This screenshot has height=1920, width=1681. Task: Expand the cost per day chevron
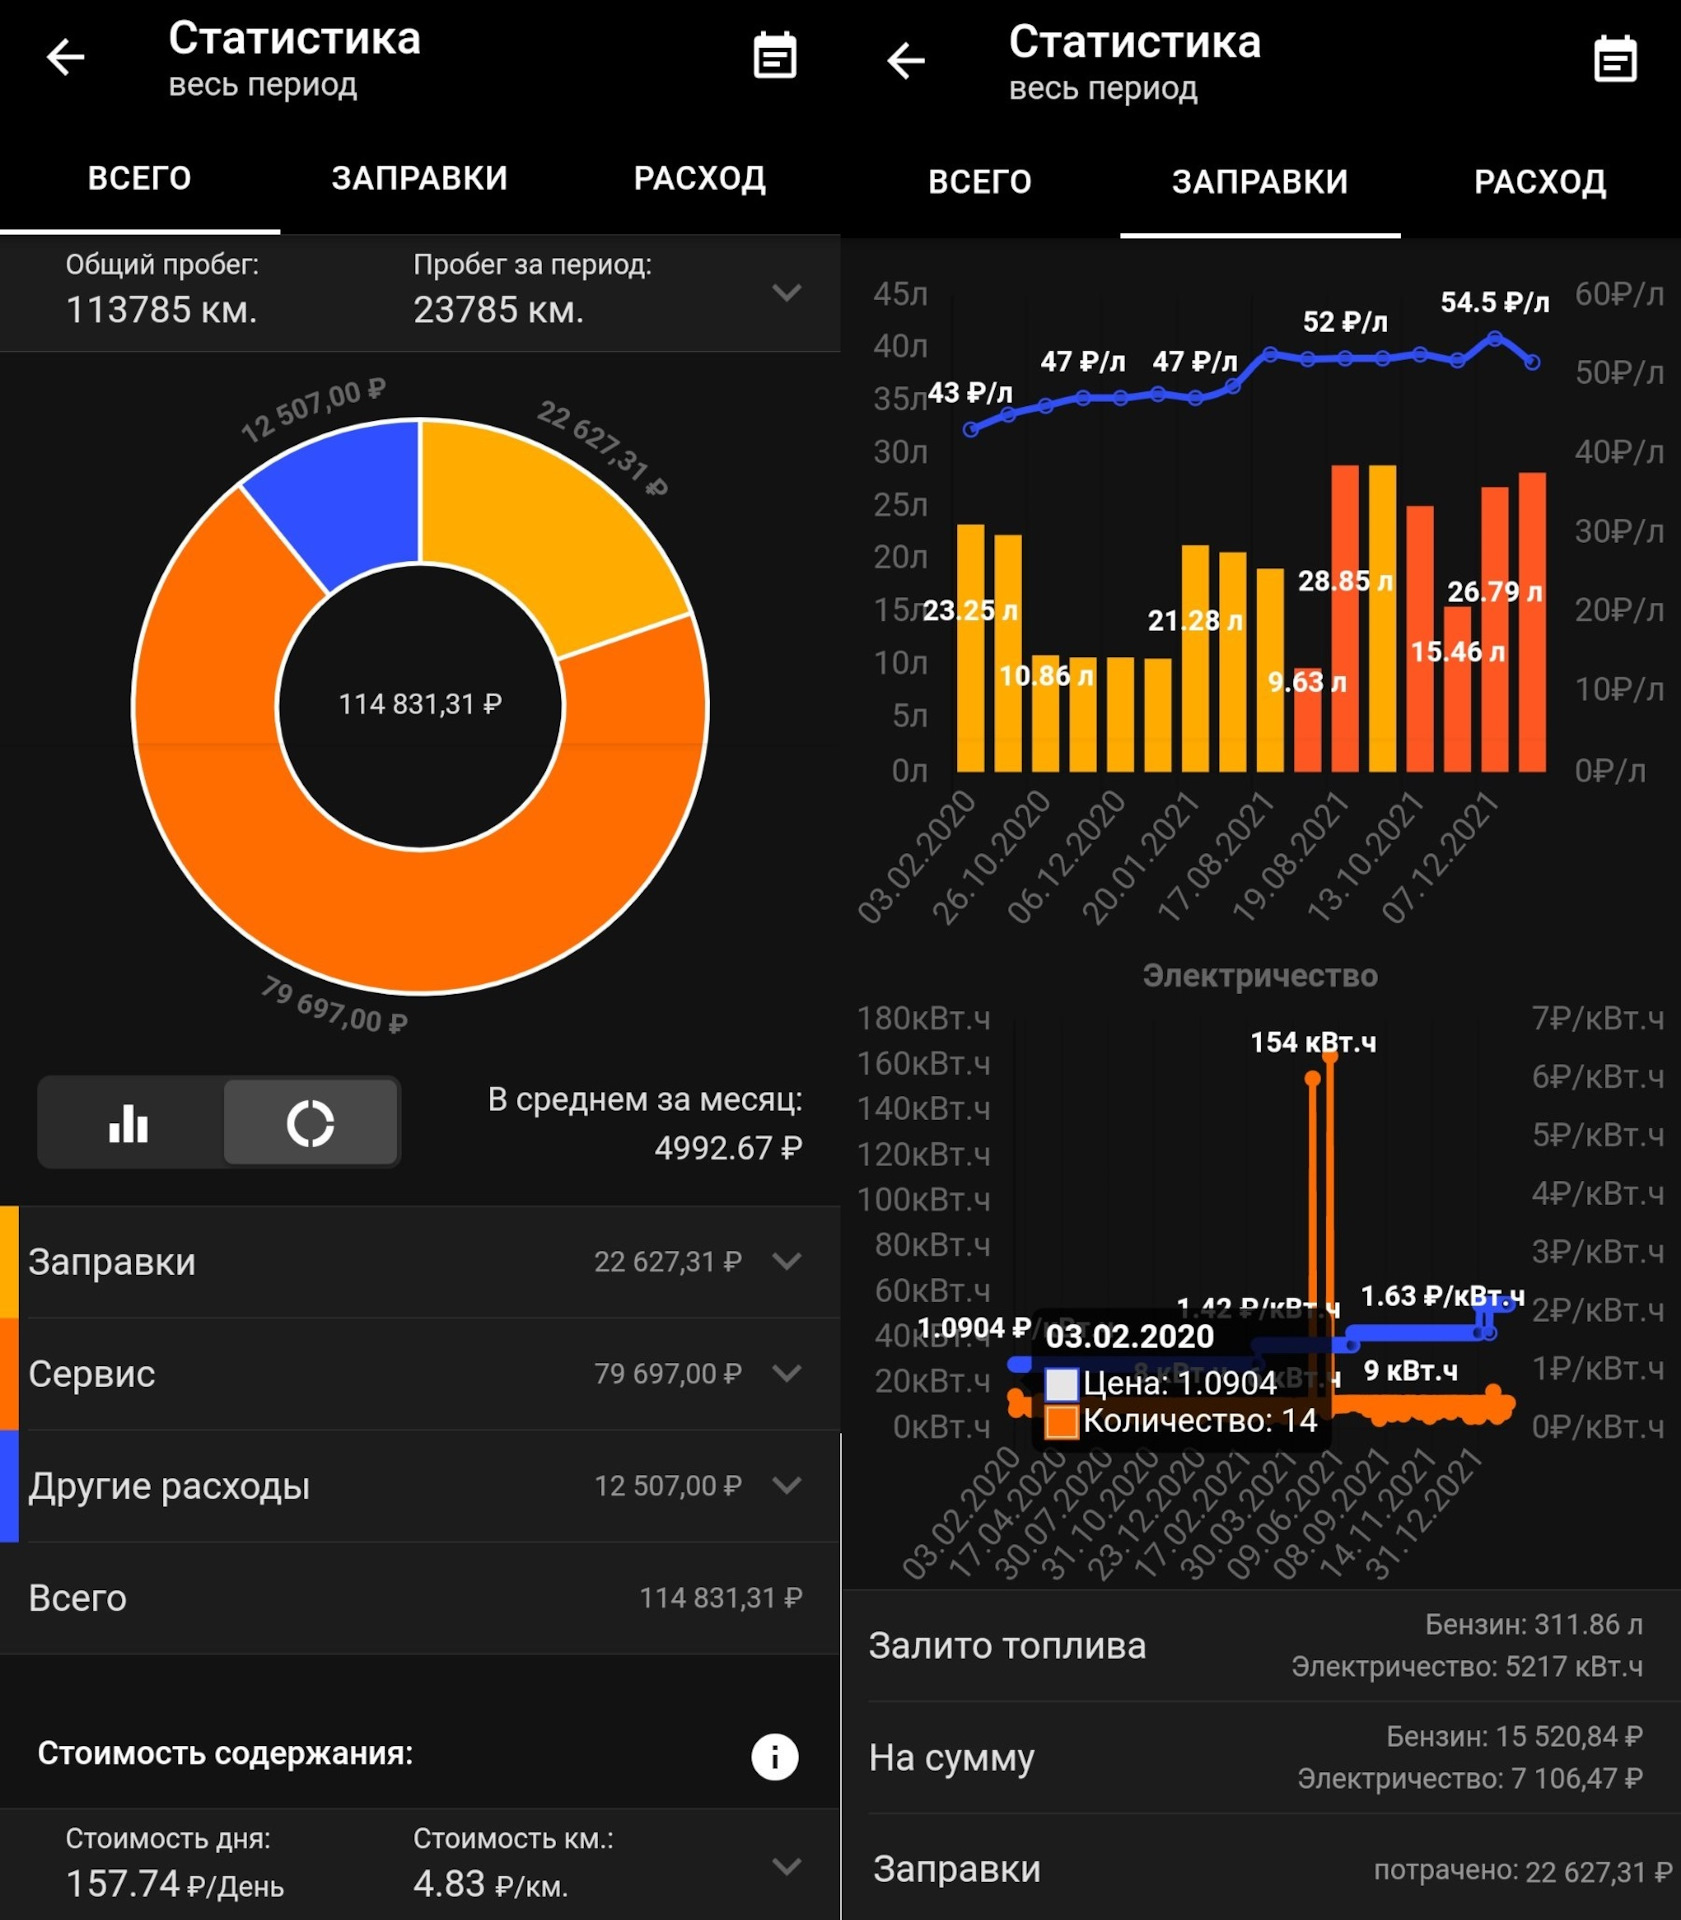pos(787,1866)
